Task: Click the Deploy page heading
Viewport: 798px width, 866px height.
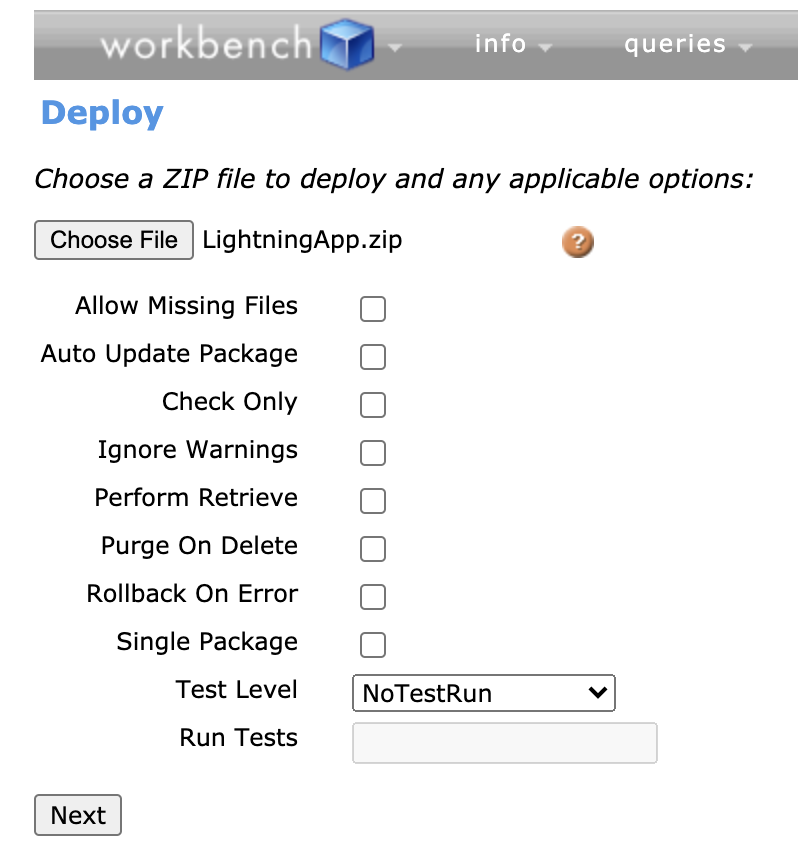Action: 102,113
